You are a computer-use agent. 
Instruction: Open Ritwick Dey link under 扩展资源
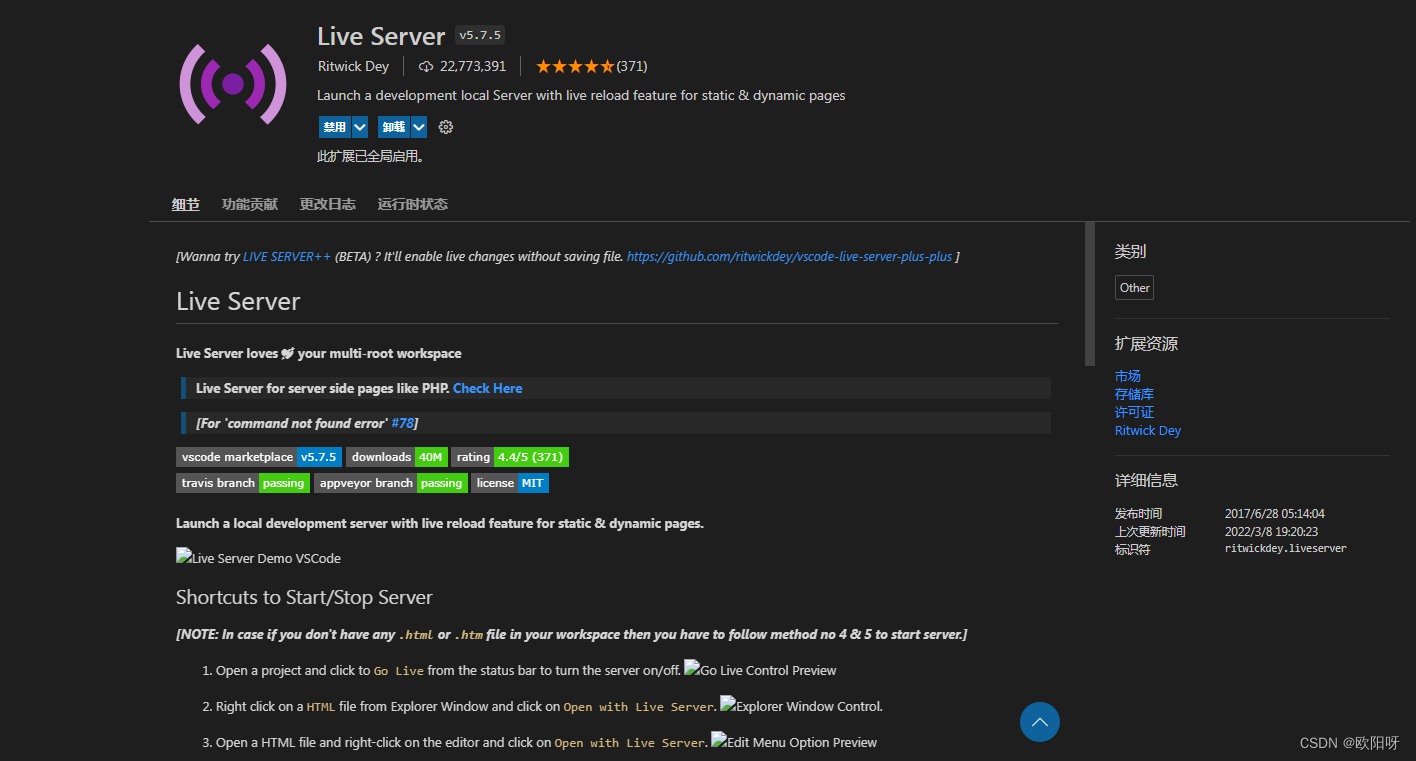click(x=1148, y=430)
